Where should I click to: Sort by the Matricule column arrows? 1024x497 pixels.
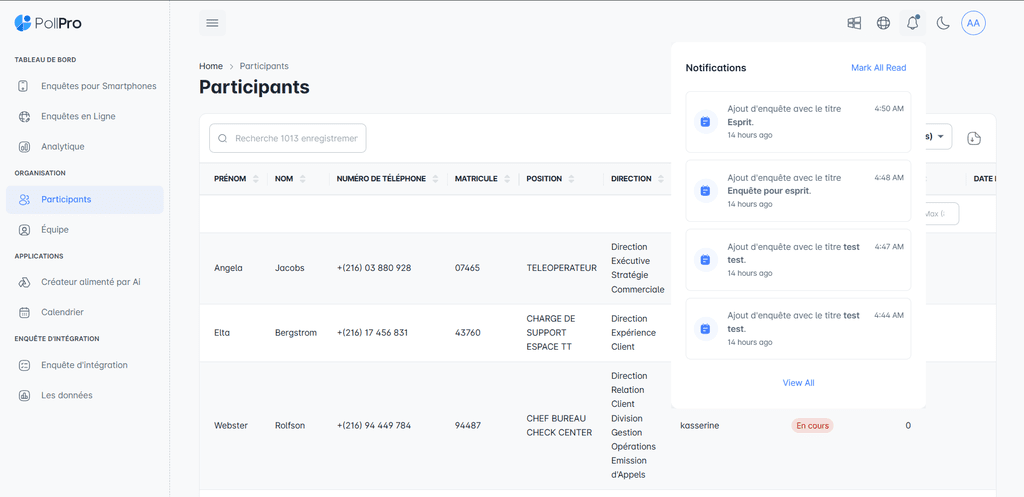click(x=506, y=179)
